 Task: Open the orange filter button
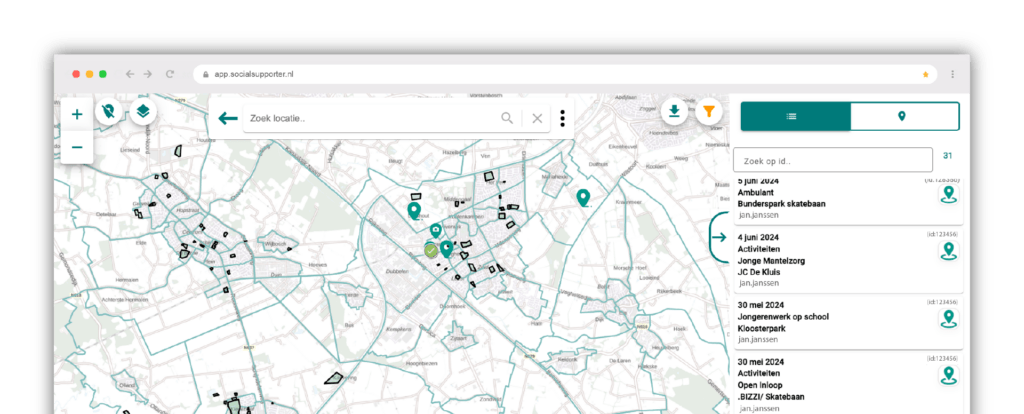709,111
